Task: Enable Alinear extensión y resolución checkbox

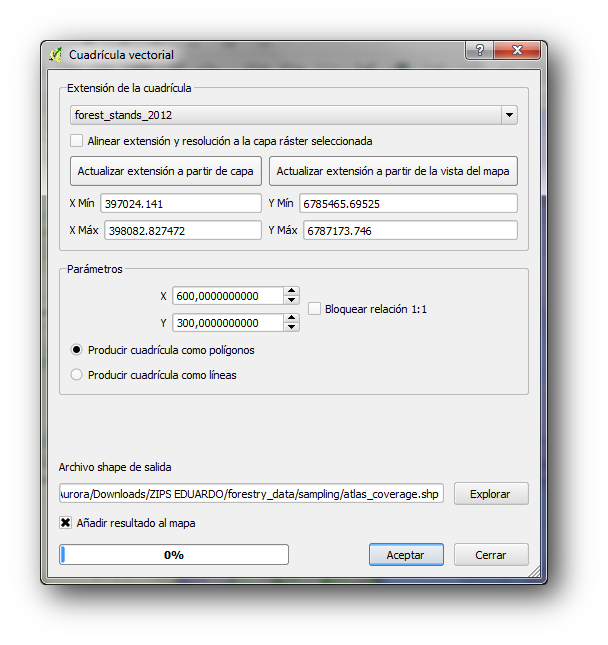Action: tap(76, 141)
